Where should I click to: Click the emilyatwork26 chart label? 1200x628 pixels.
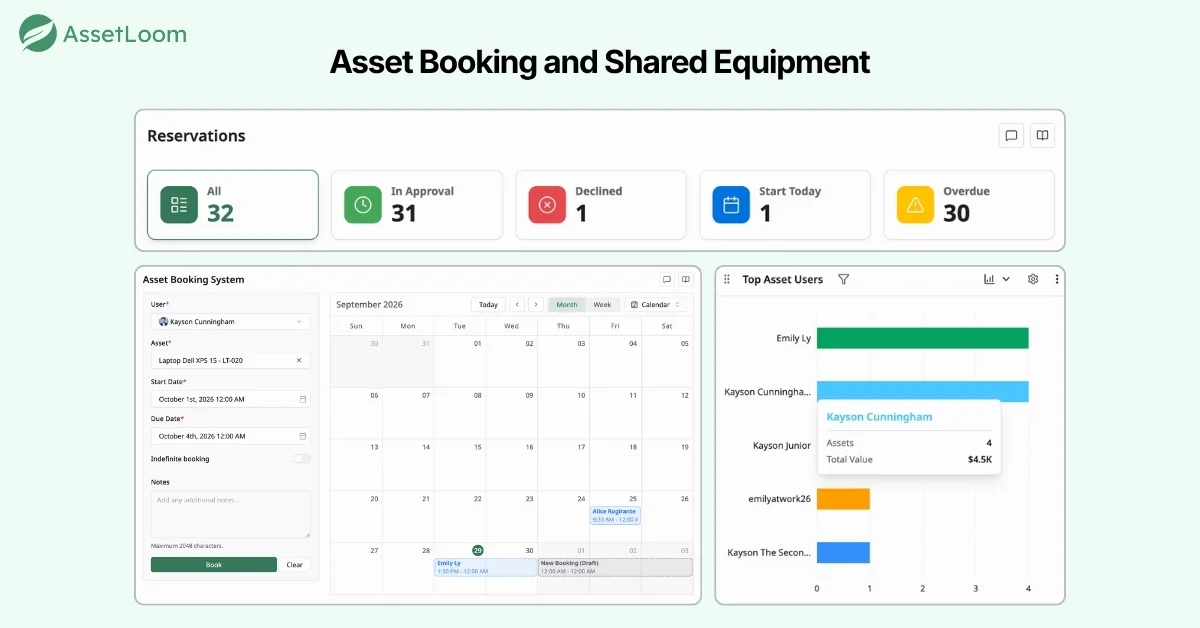779,498
